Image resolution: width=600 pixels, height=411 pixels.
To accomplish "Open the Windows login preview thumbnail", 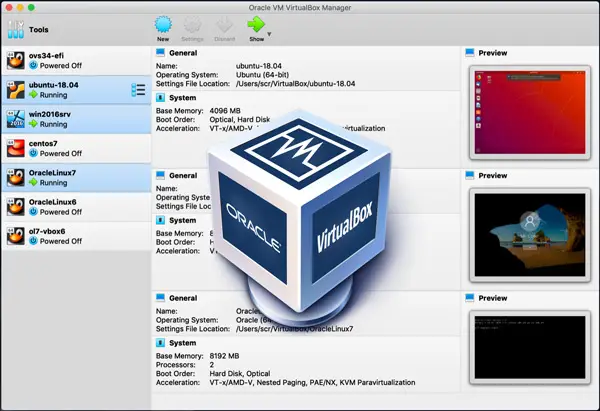I will [530, 235].
